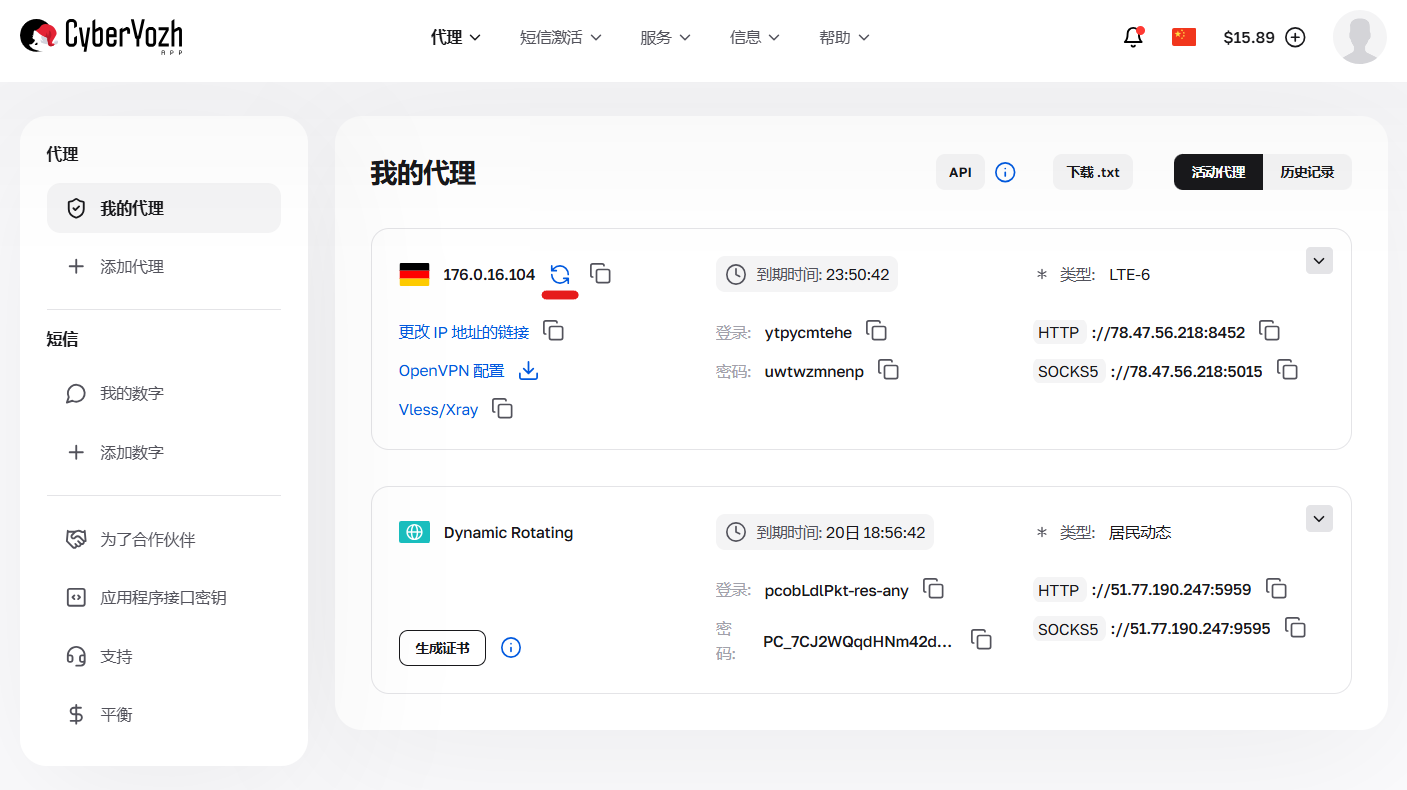Viewport: 1407px width, 790px height.
Task: Copy the IP address 176.0.16.104
Action: 600,273
